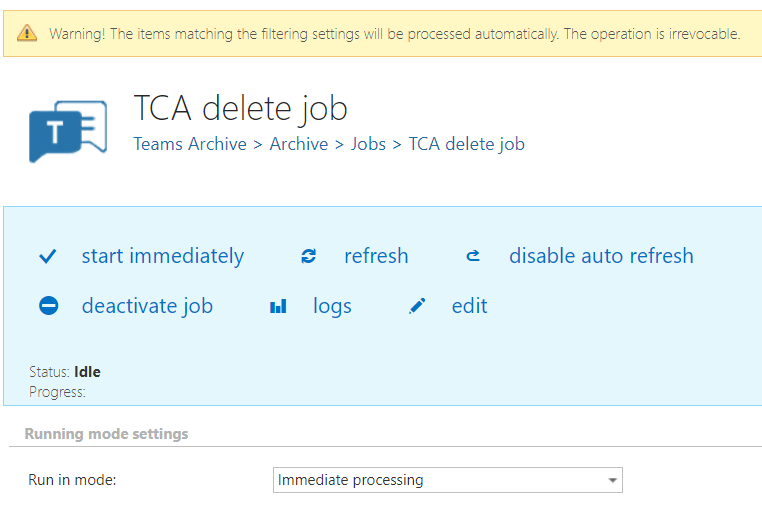The image size is (762, 509).
Task: Click the bar chart logs icon
Action: click(278, 307)
